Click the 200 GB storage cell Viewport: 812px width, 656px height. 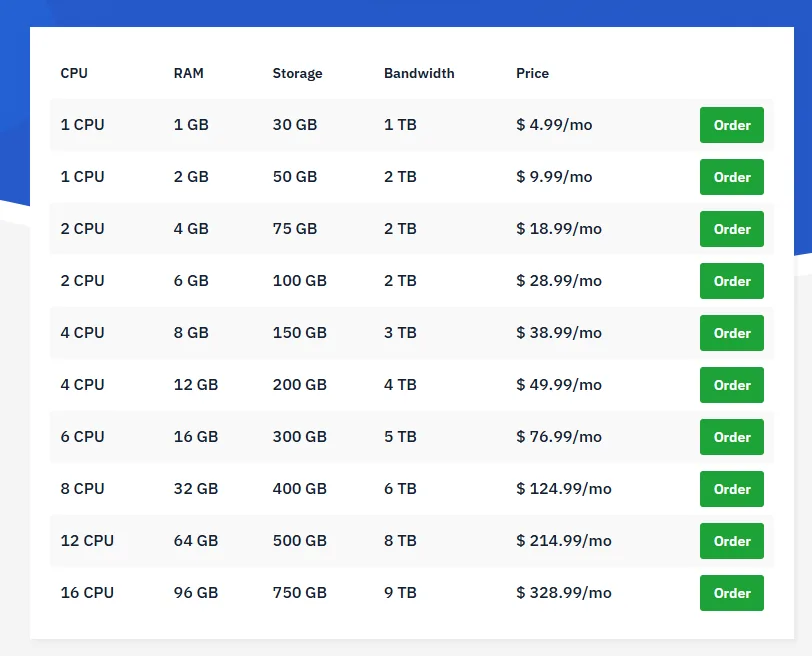[299, 385]
